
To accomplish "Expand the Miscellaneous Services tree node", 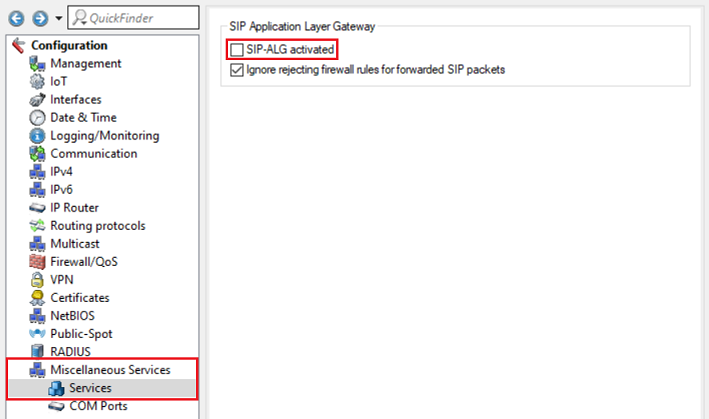I will click(x=110, y=369).
